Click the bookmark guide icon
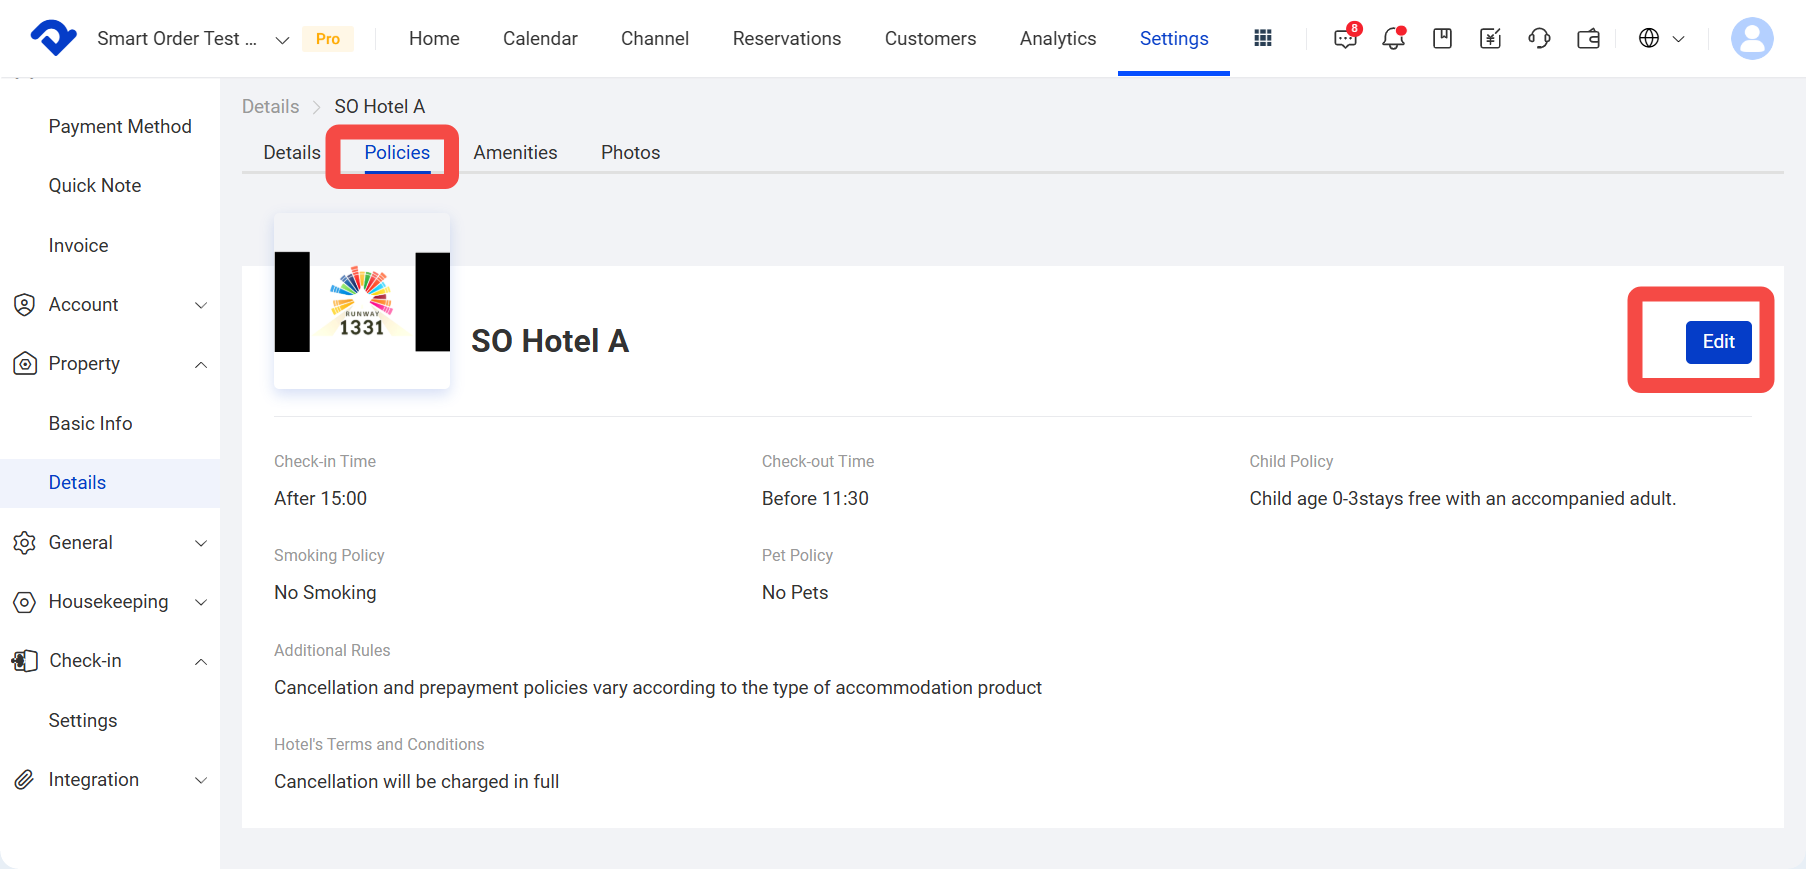Viewport: 1806px width, 869px height. click(x=1442, y=38)
